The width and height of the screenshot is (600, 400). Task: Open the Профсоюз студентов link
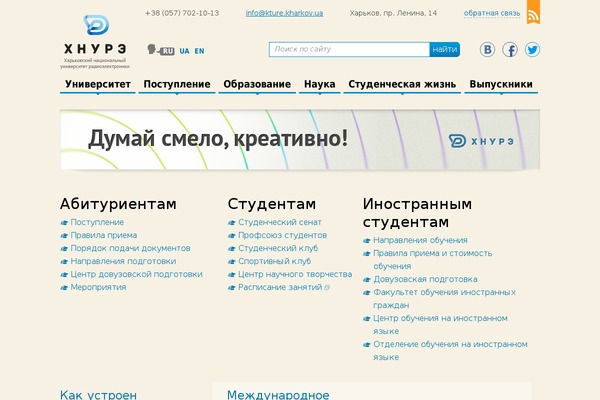(282, 235)
